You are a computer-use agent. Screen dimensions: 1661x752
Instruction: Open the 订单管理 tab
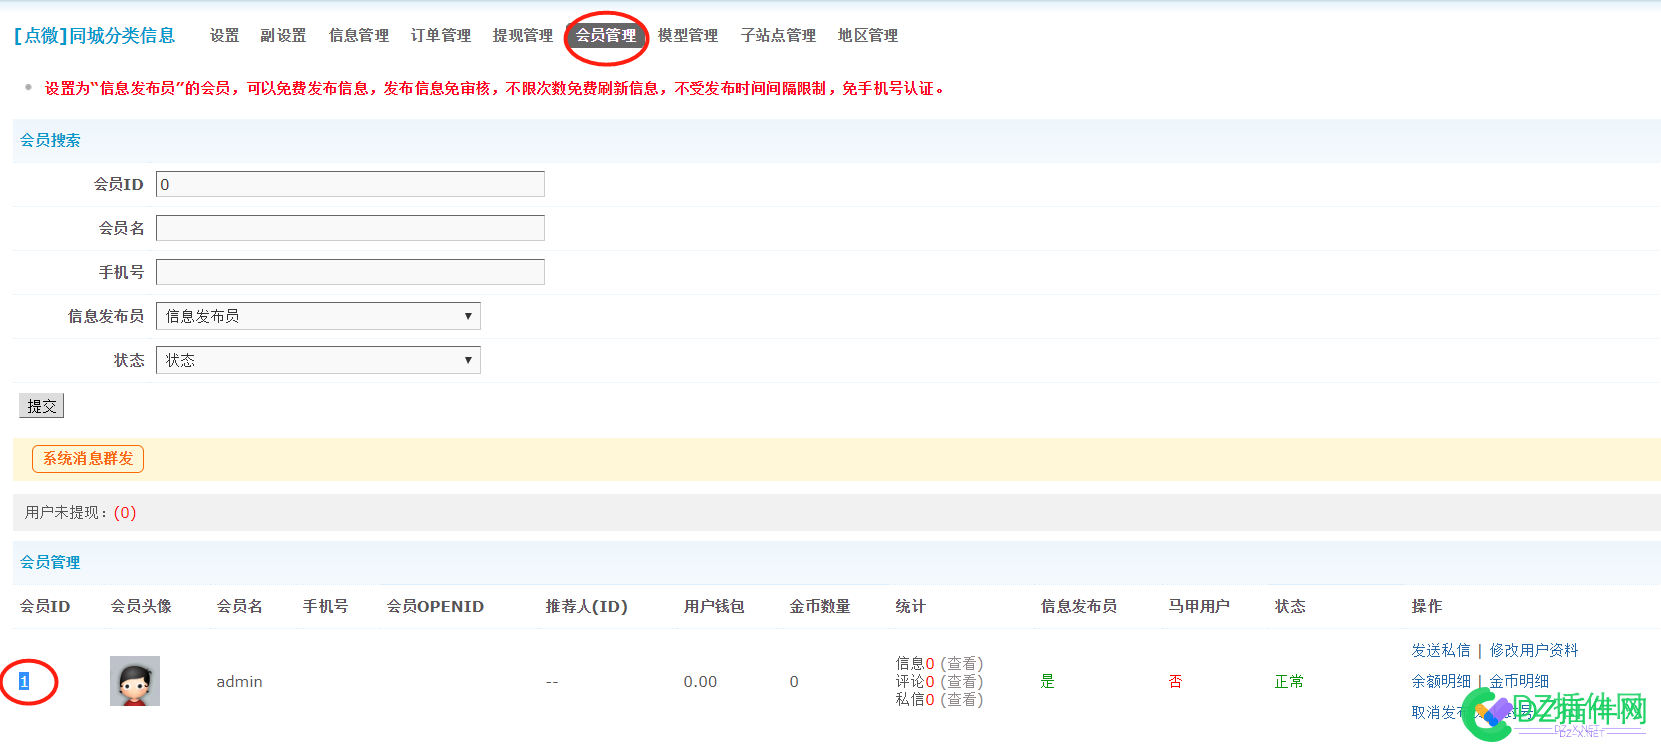441,36
